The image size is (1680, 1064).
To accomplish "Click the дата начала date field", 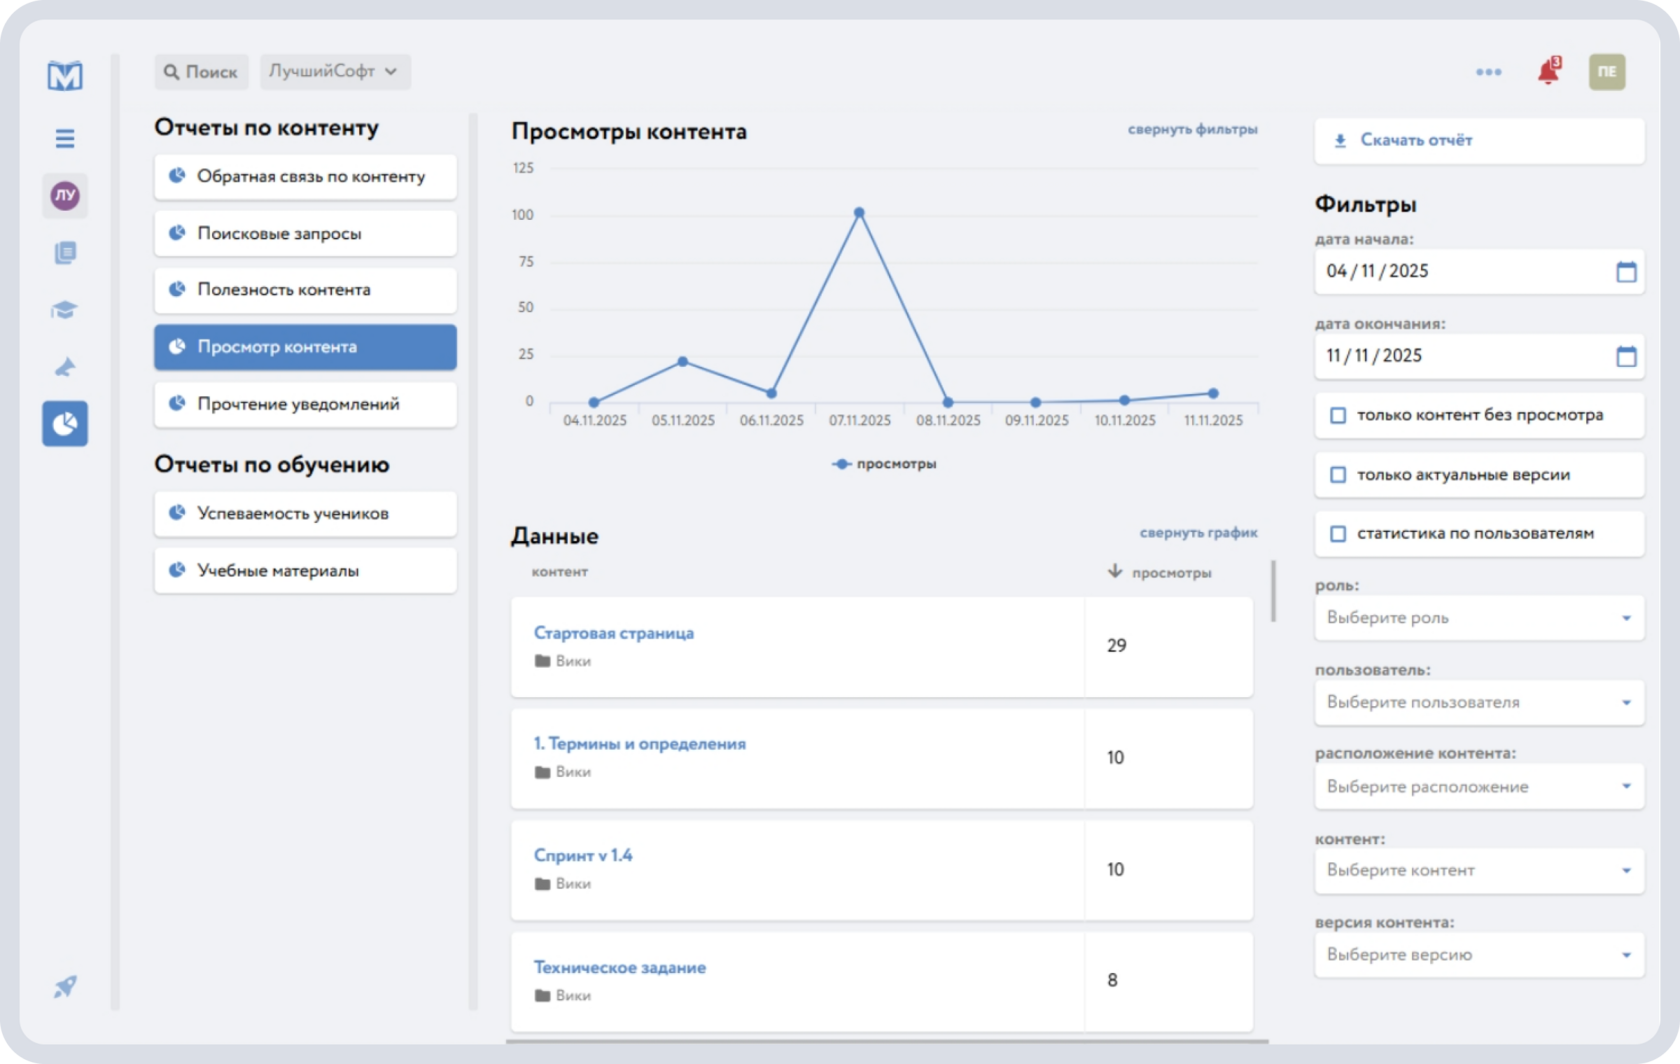I will [x=1479, y=271].
